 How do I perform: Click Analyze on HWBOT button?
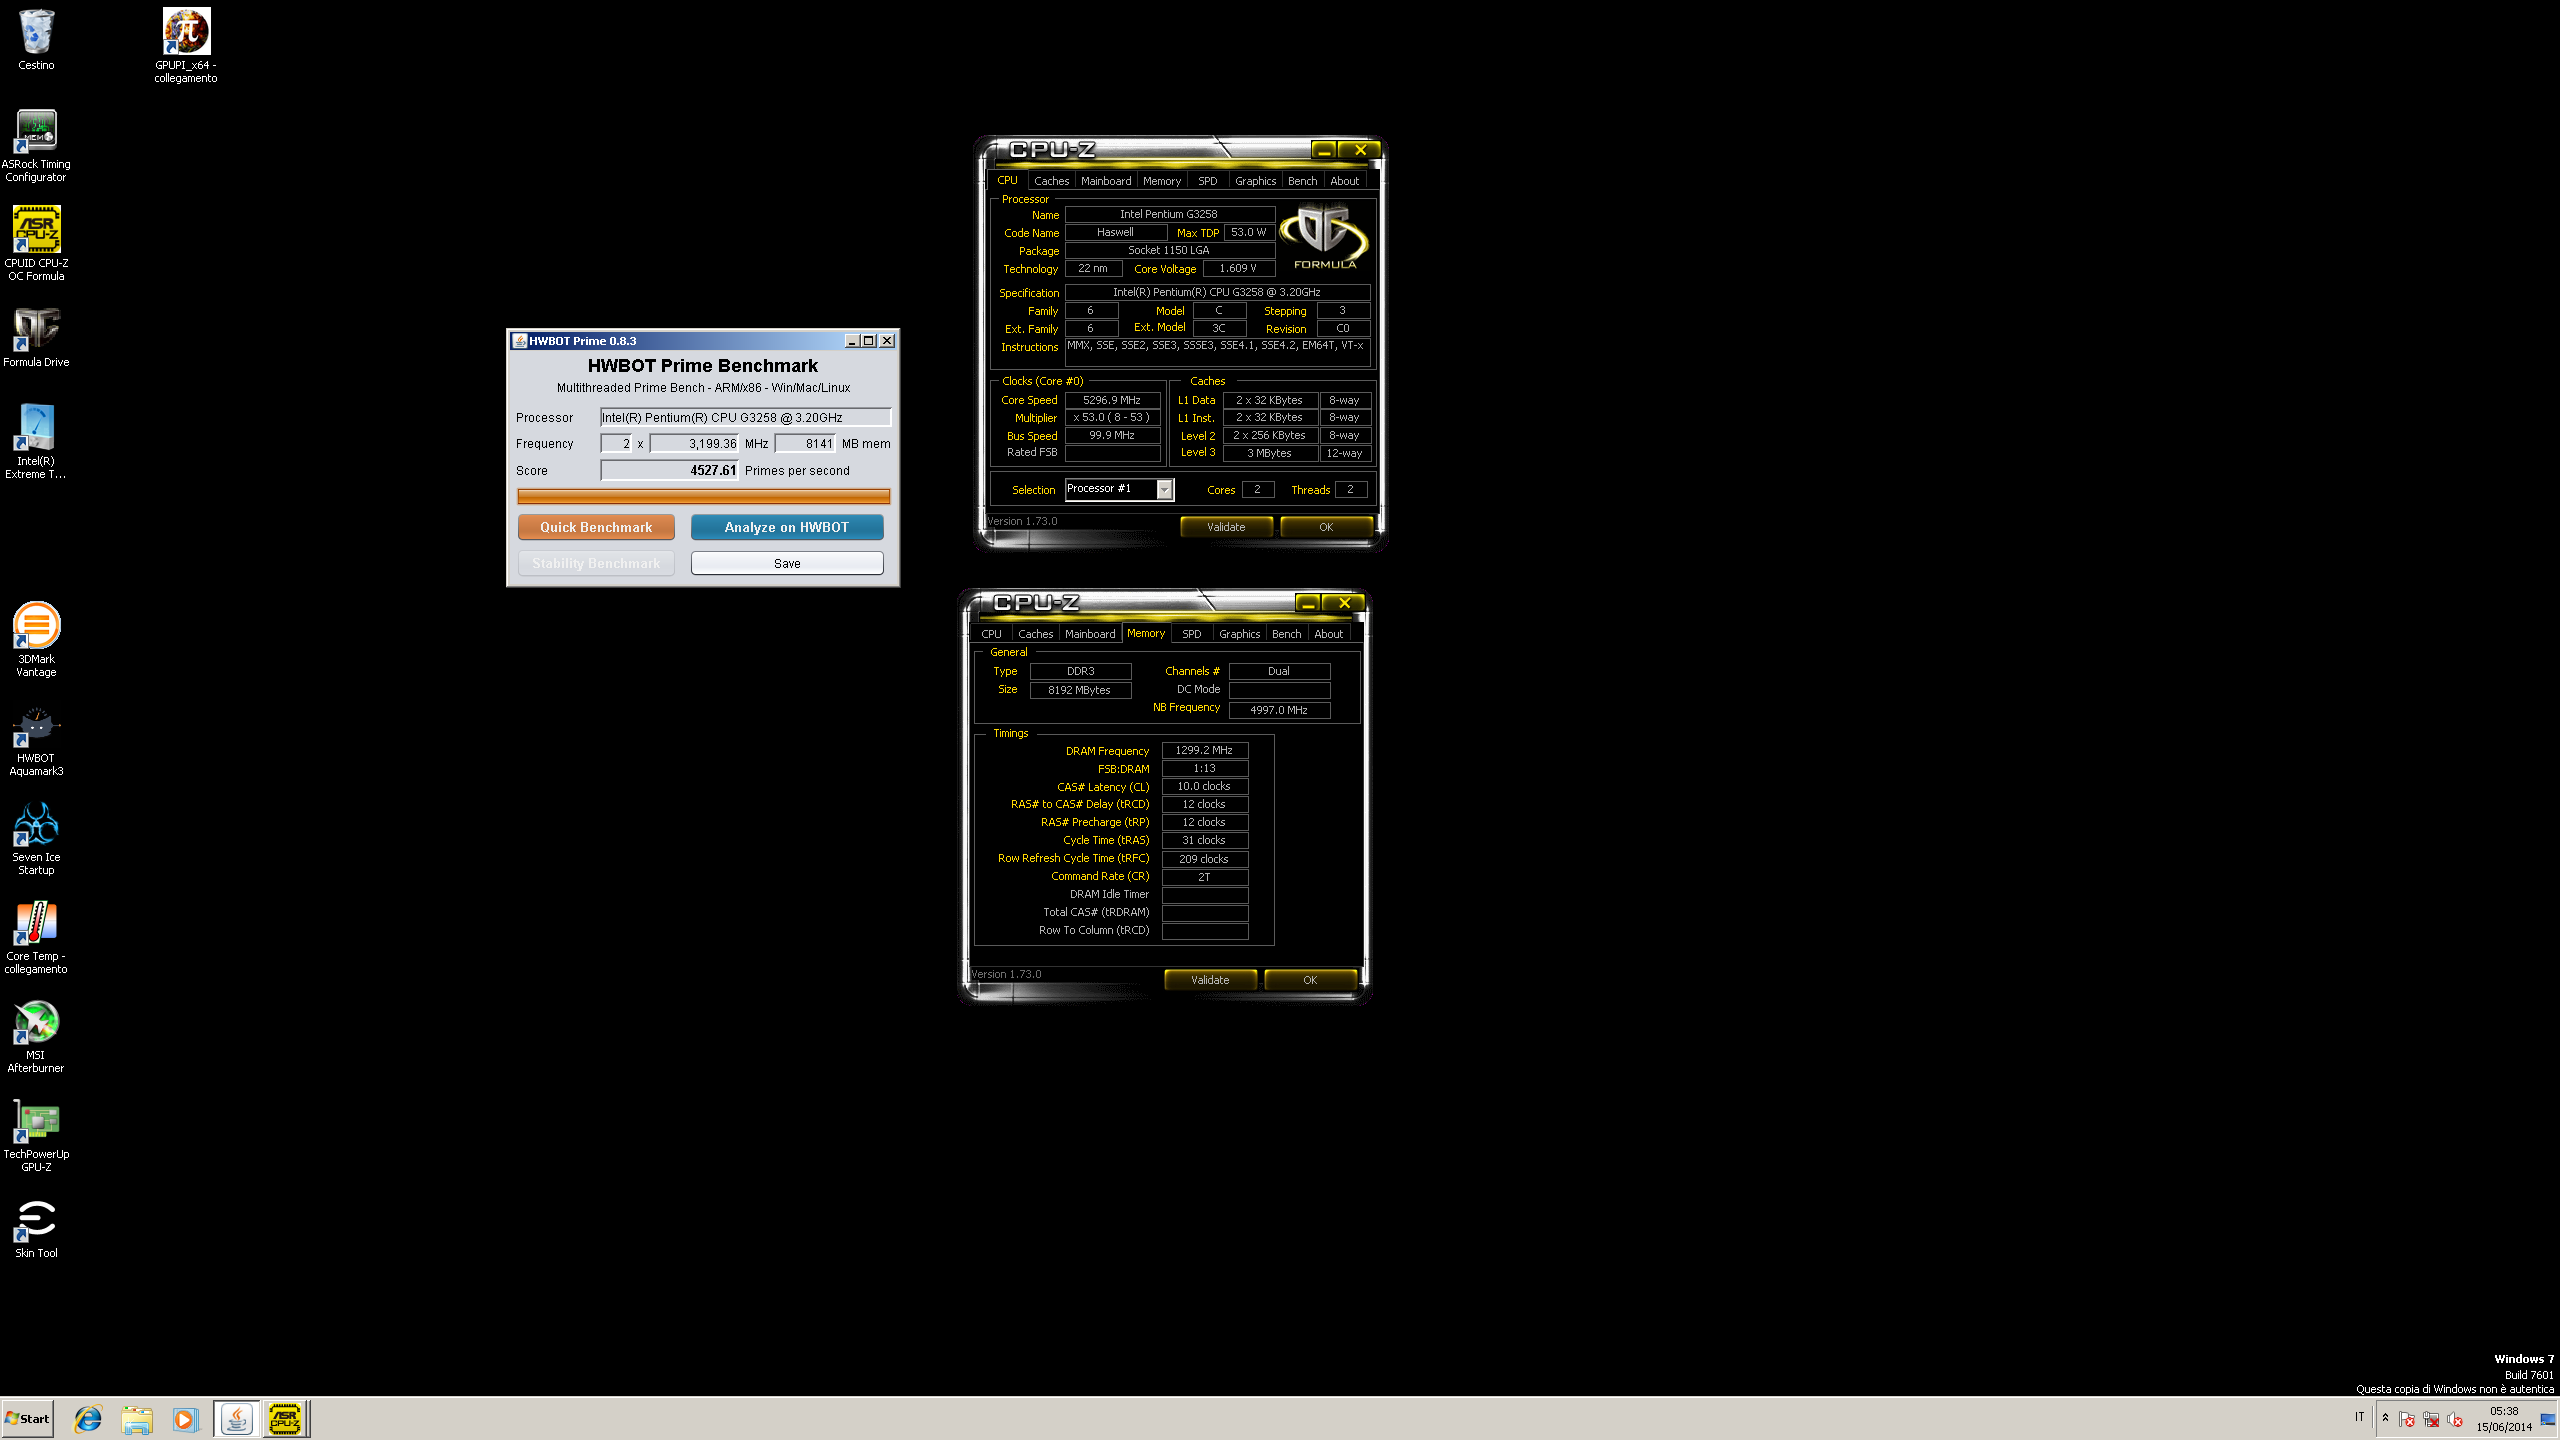(x=787, y=527)
